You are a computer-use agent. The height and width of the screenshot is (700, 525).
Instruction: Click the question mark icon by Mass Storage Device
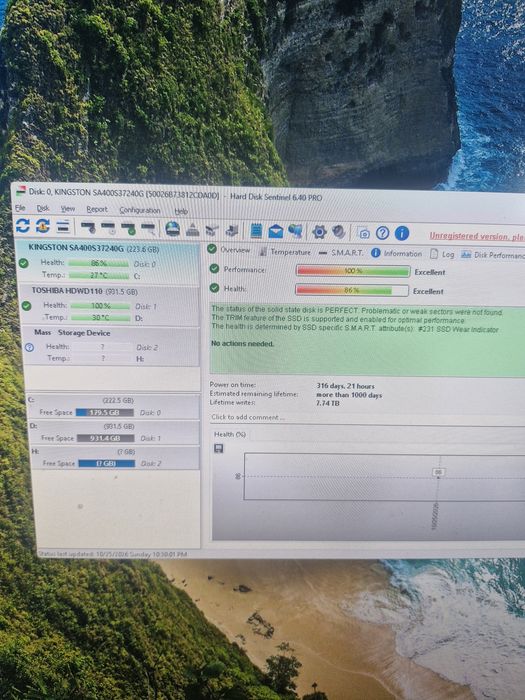(29, 347)
